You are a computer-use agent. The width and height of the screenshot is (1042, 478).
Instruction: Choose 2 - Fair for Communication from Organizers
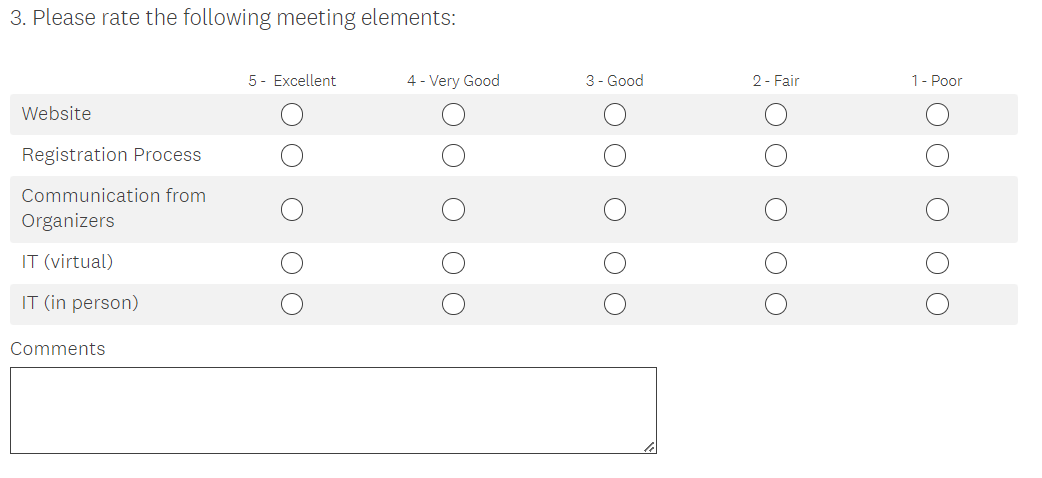[776, 210]
